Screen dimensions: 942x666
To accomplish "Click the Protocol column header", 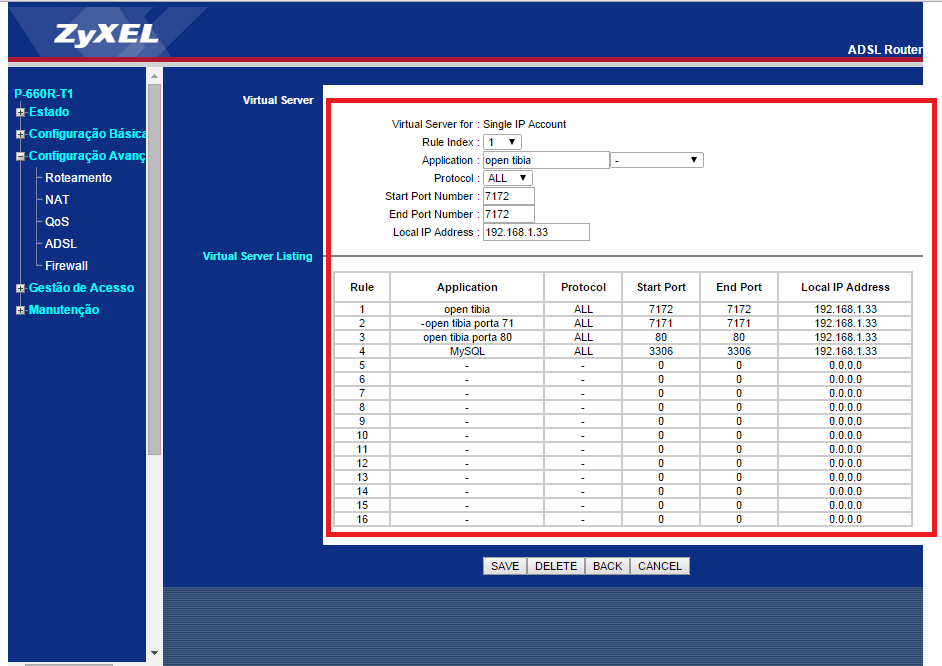I will 583,287.
